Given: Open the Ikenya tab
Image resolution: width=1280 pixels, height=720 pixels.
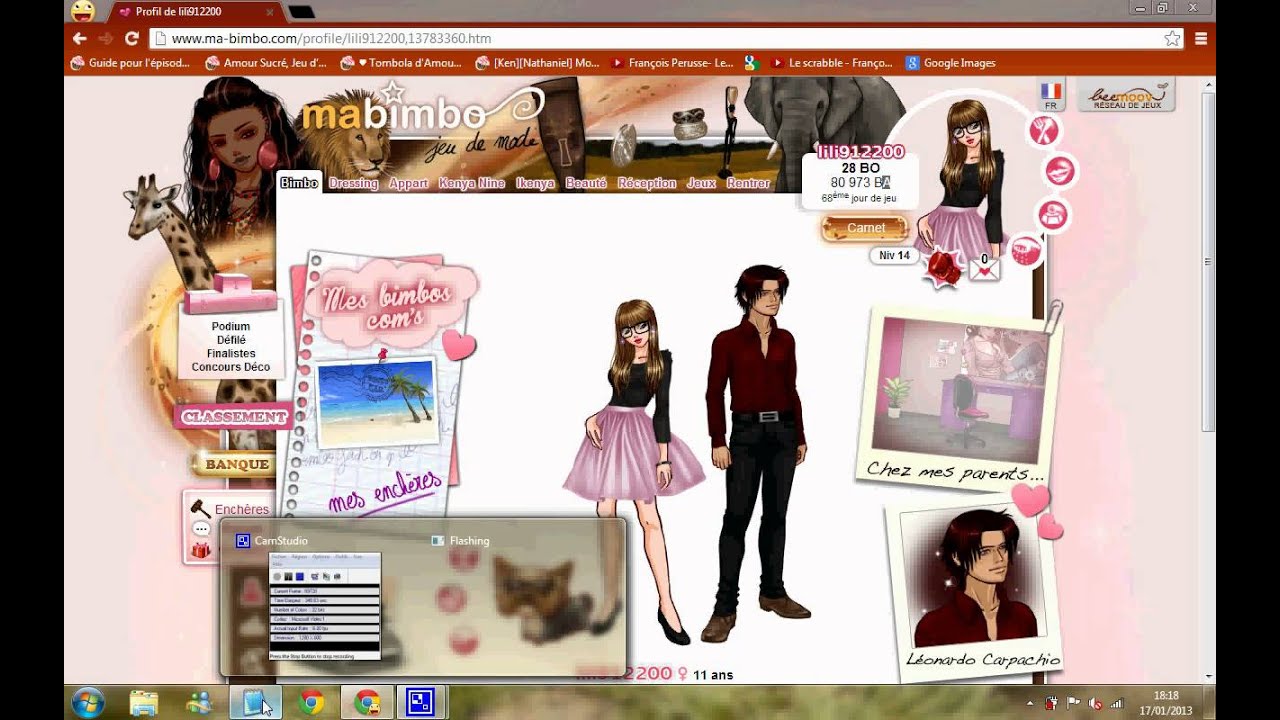Looking at the screenshot, I should coord(535,183).
